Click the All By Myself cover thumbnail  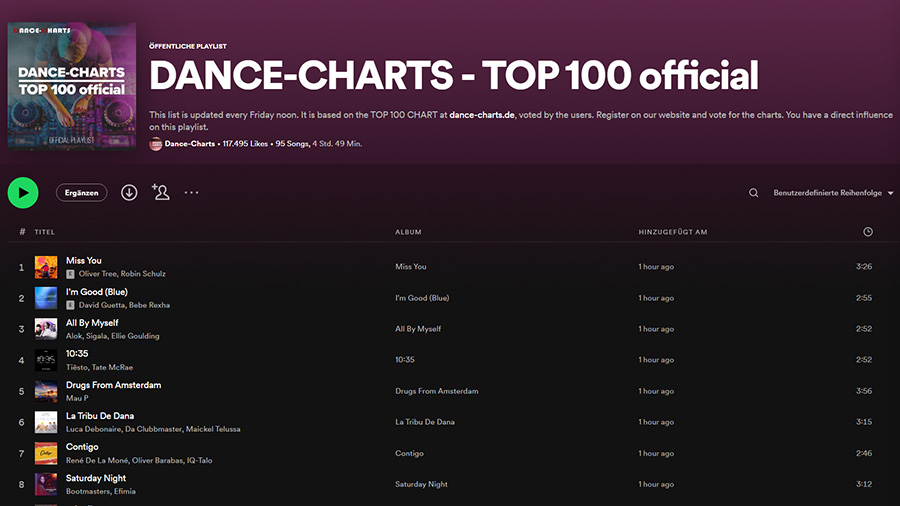(46, 329)
